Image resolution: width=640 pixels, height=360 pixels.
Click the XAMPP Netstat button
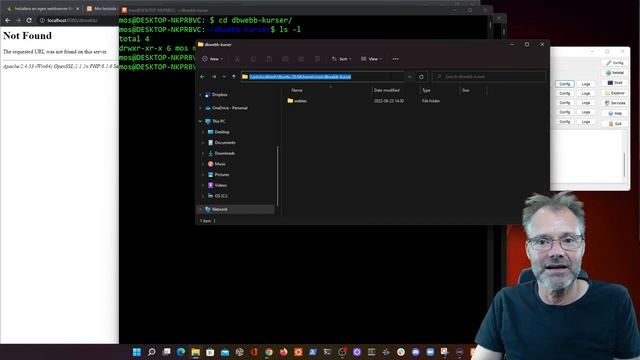click(615, 73)
